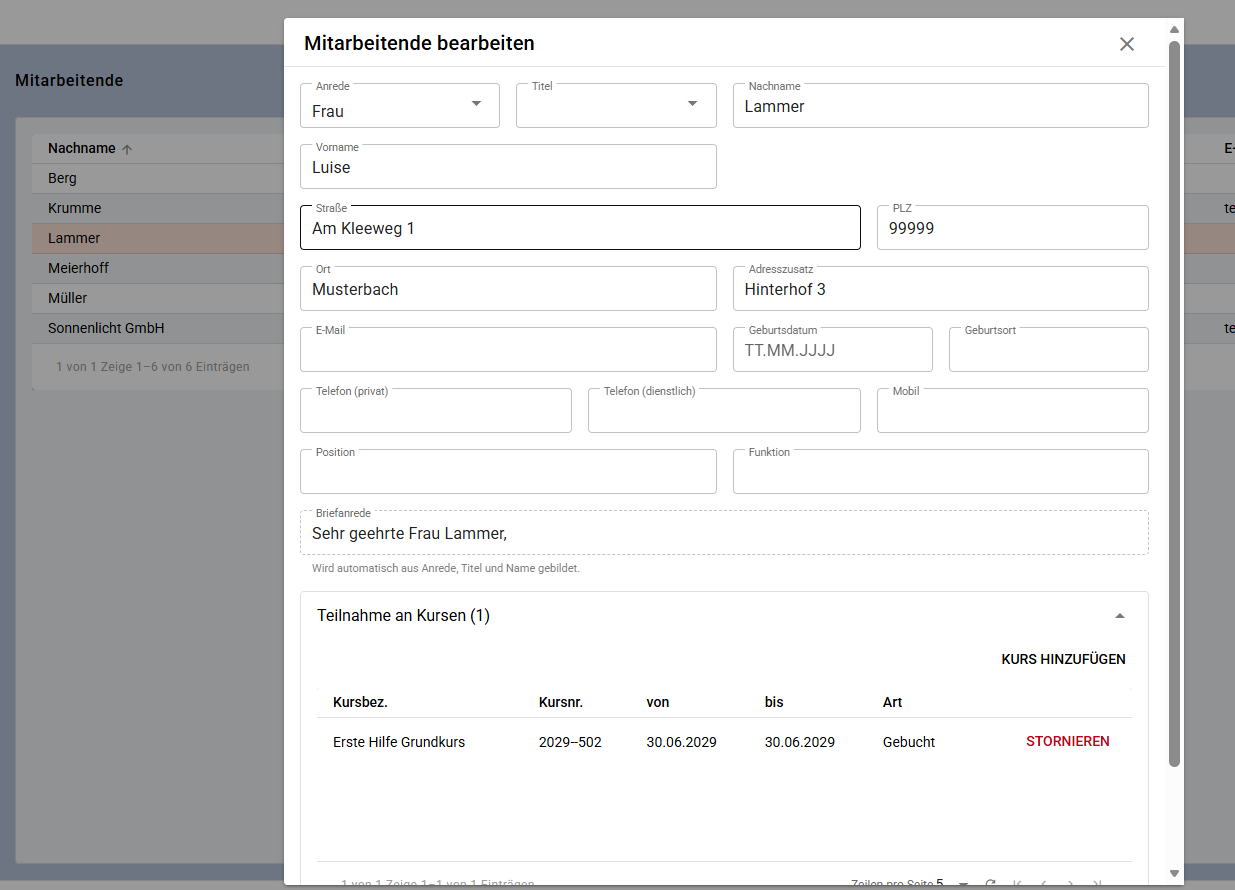Select the PLZ field with 99999
Screen dimensions: 1235x890
pyautogui.click(x=1013, y=228)
